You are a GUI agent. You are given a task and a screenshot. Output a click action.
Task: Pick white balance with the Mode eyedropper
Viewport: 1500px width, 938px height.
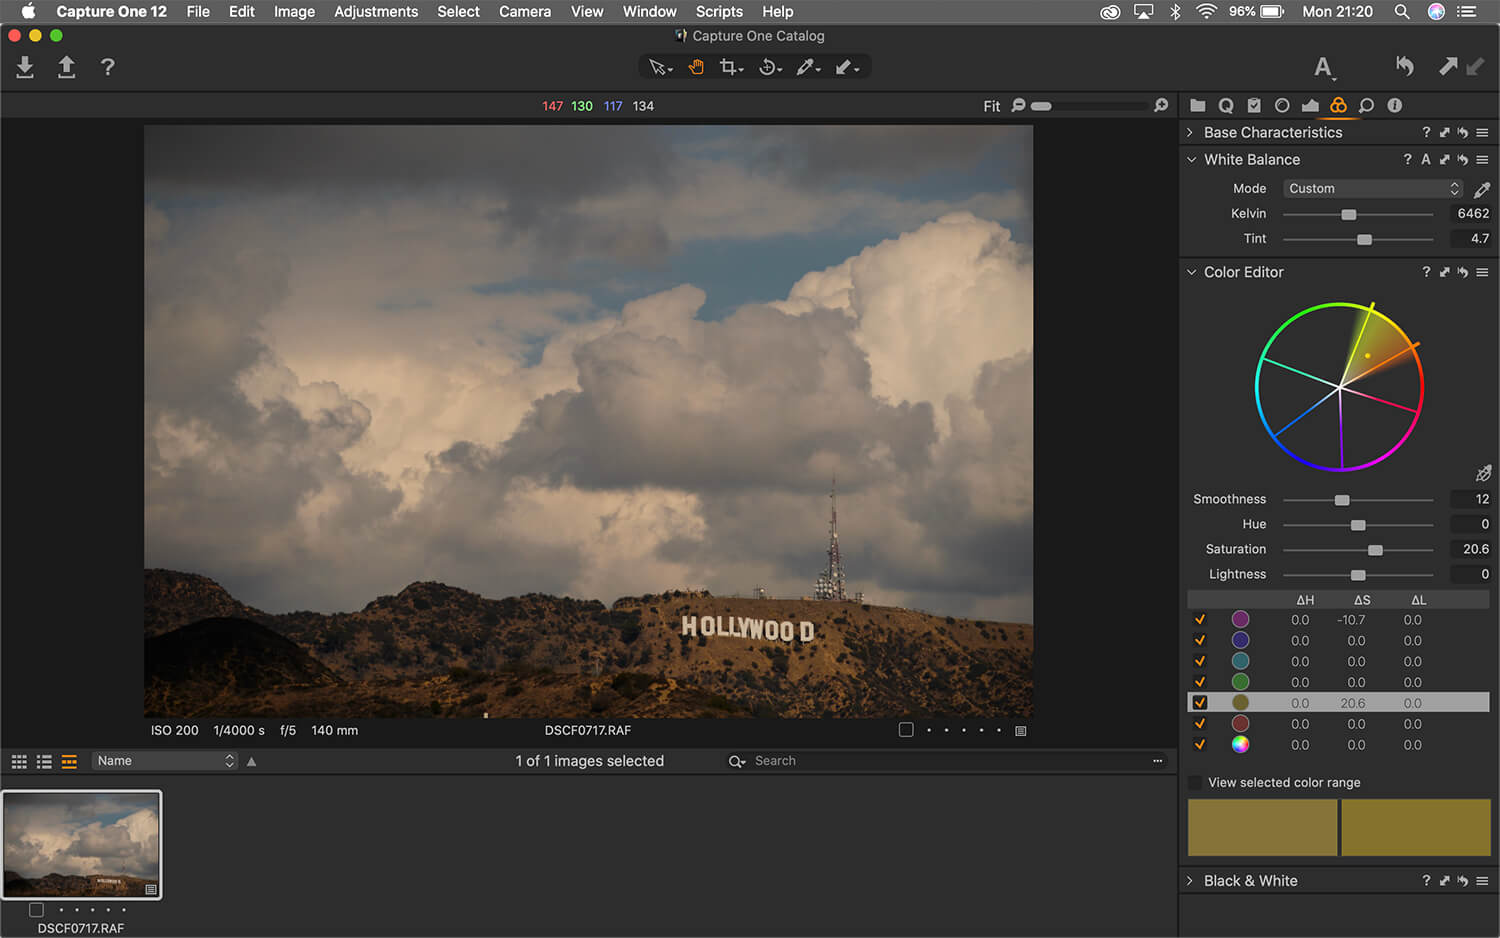[x=1482, y=189]
